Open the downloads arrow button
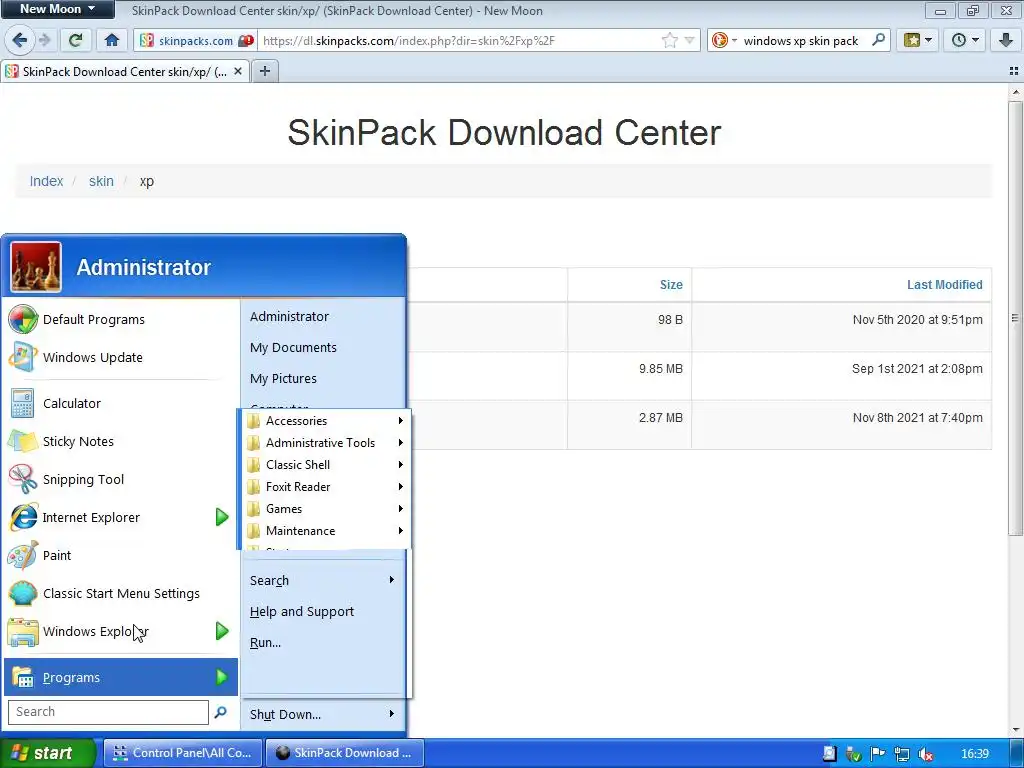 1006,40
